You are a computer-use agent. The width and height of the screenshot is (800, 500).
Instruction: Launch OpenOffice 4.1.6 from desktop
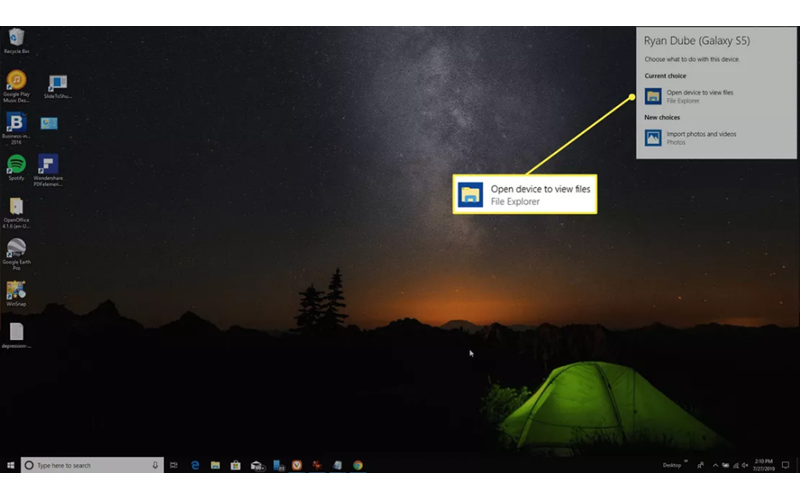pyautogui.click(x=16, y=206)
